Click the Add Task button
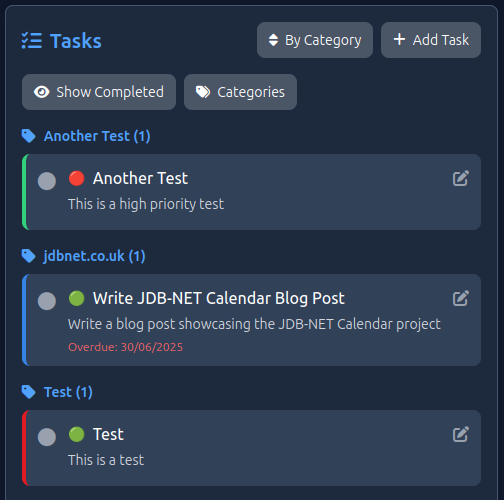This screenshot has width=504, height=500. point(431,40)
